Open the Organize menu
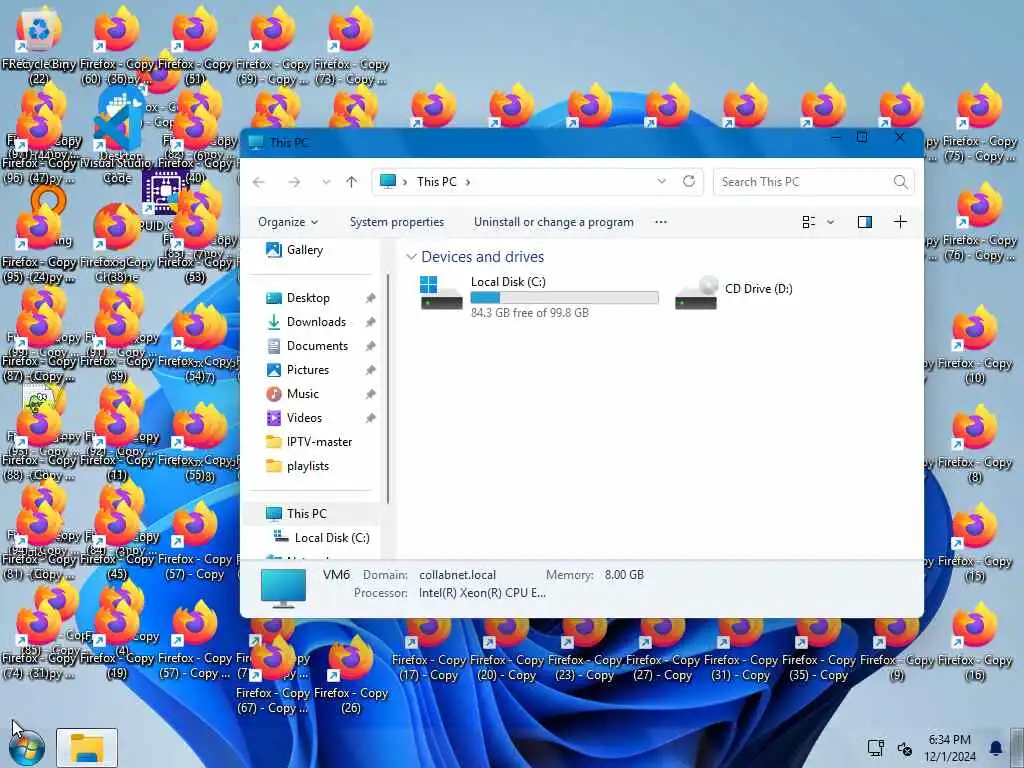This screenshot has width=1024, height=768. pyautogui.click(x=288, y=222)
